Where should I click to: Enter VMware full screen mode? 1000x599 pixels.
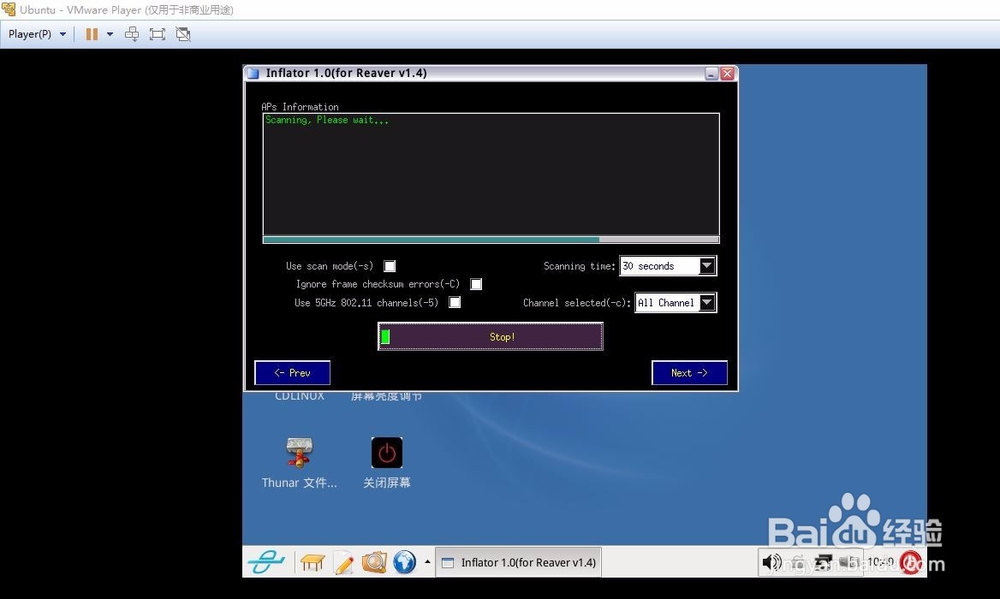point(158,34)
